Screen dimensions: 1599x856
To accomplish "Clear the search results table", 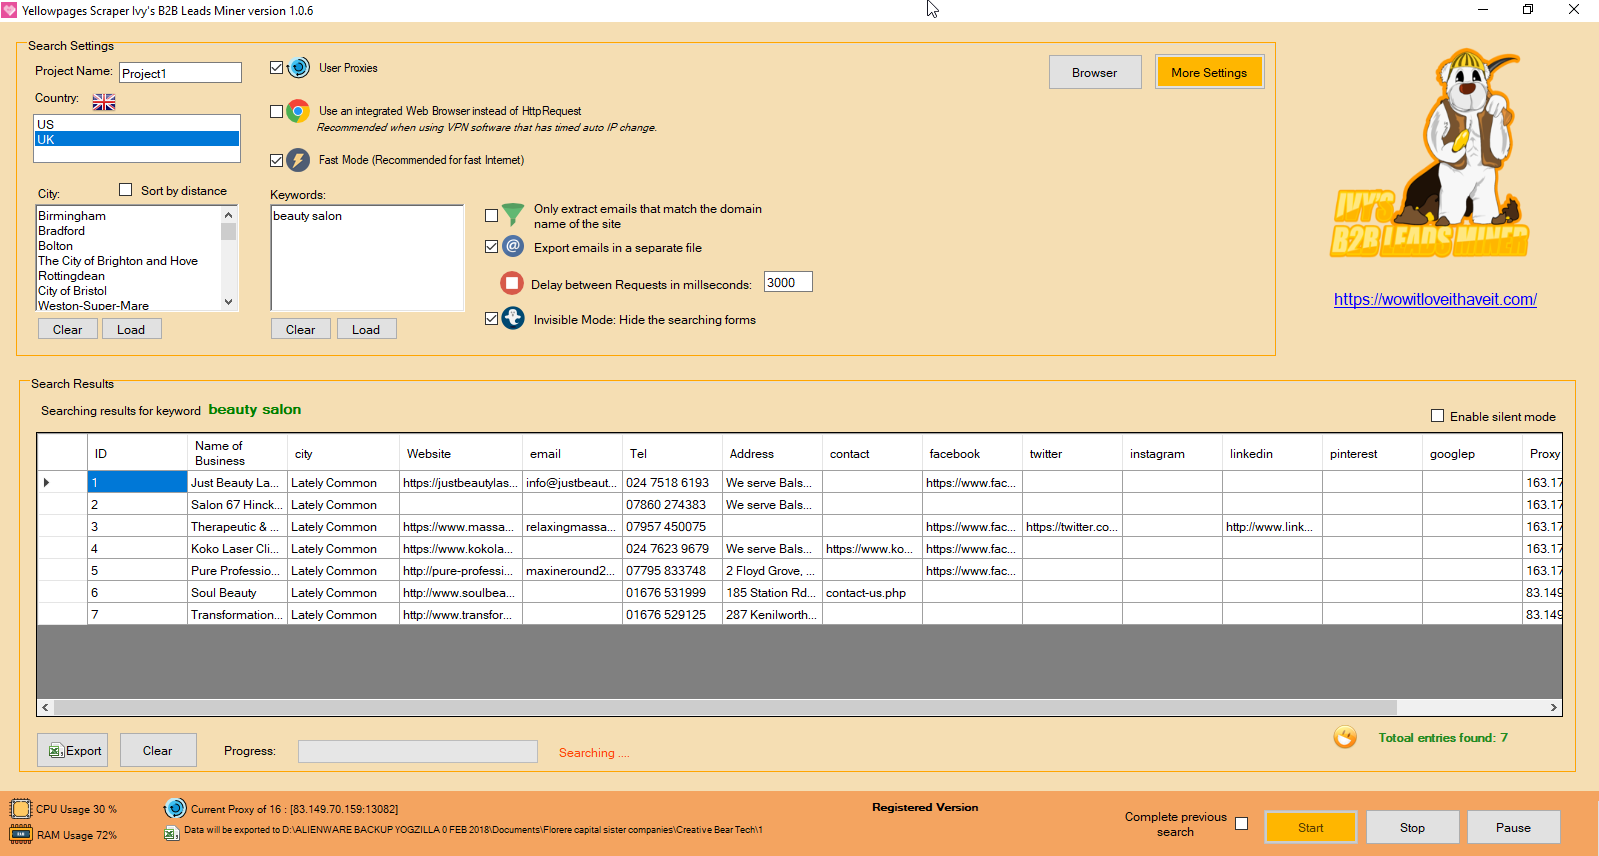I will [158, 750].
